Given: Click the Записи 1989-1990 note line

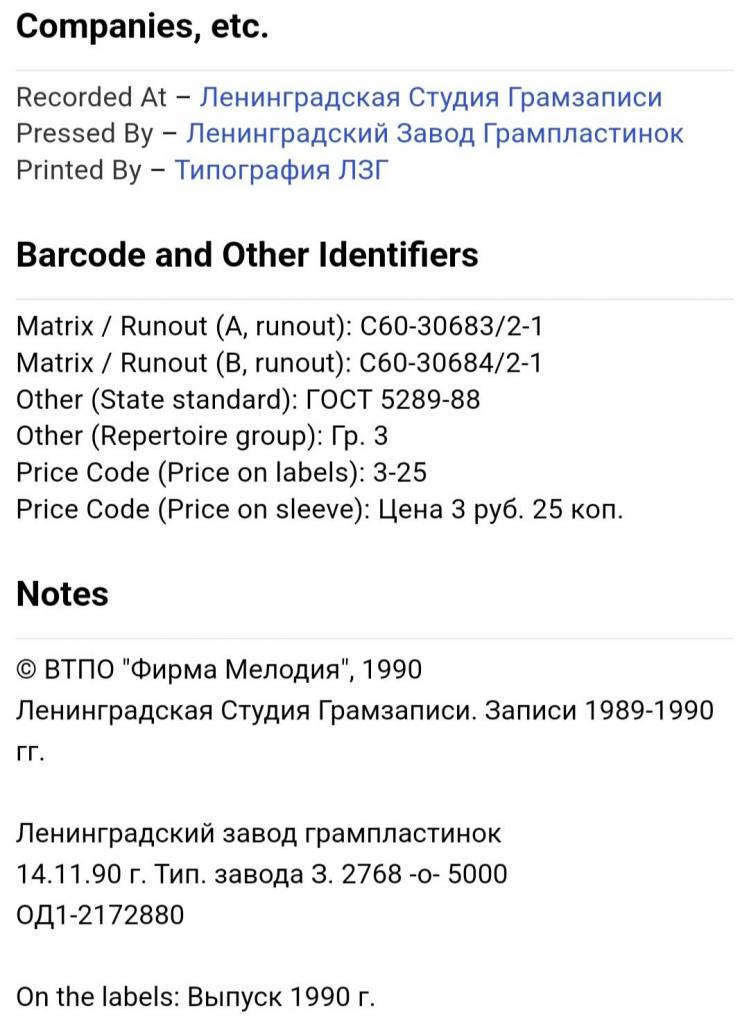Looking at the screenshot, I should [x=364, y=729].
